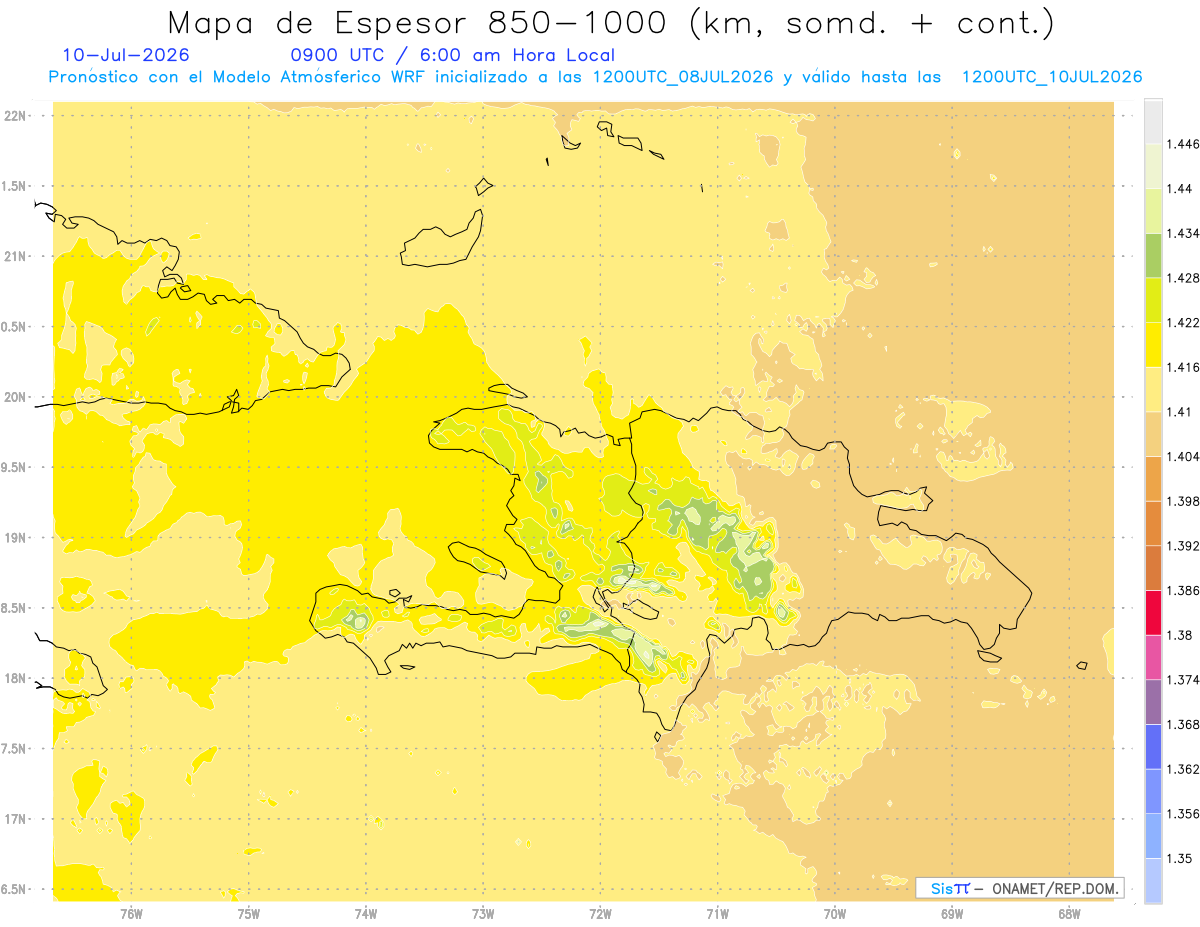Select the latitude axis label '21N'
This screenshot has width=1200, height=927.
[16, 257]
